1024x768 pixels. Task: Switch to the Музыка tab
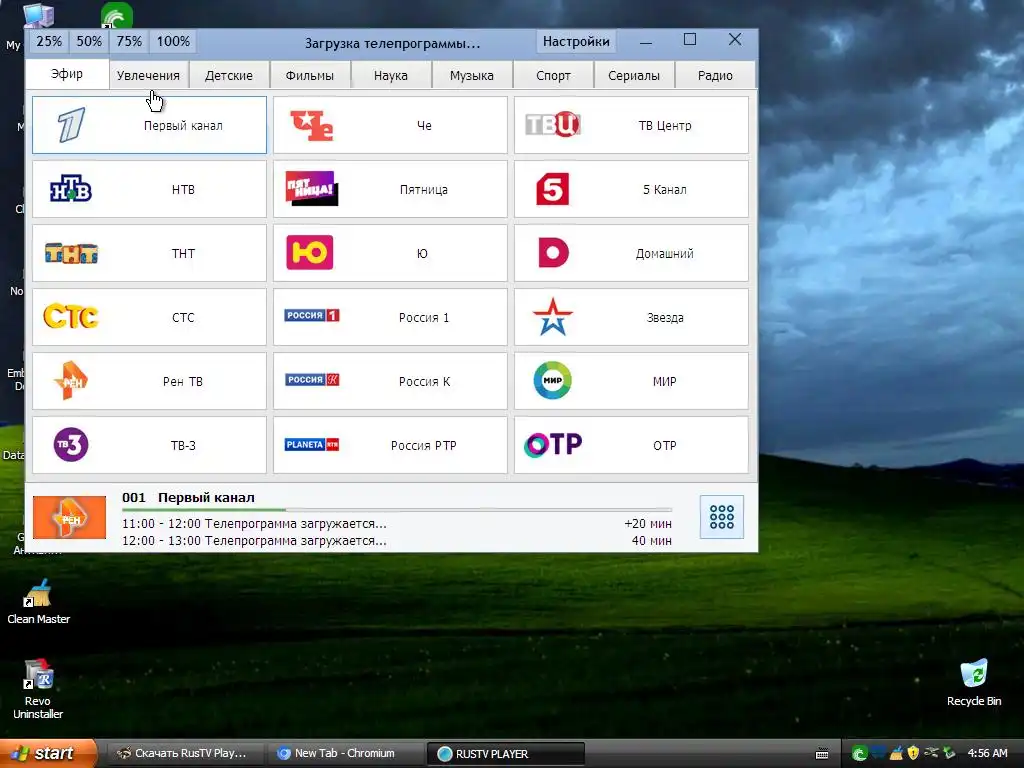[x=472, y=75]
